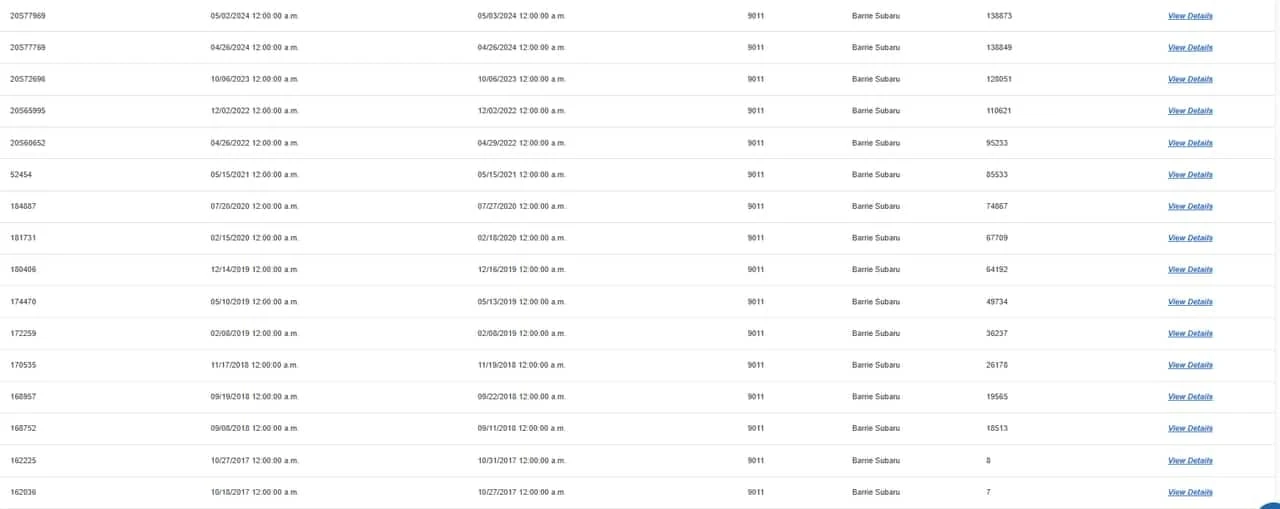Open the chat bubble icon in bottom-right corner
Viewport: 1280px width, 509px height.
click(x=1270, y=504)
